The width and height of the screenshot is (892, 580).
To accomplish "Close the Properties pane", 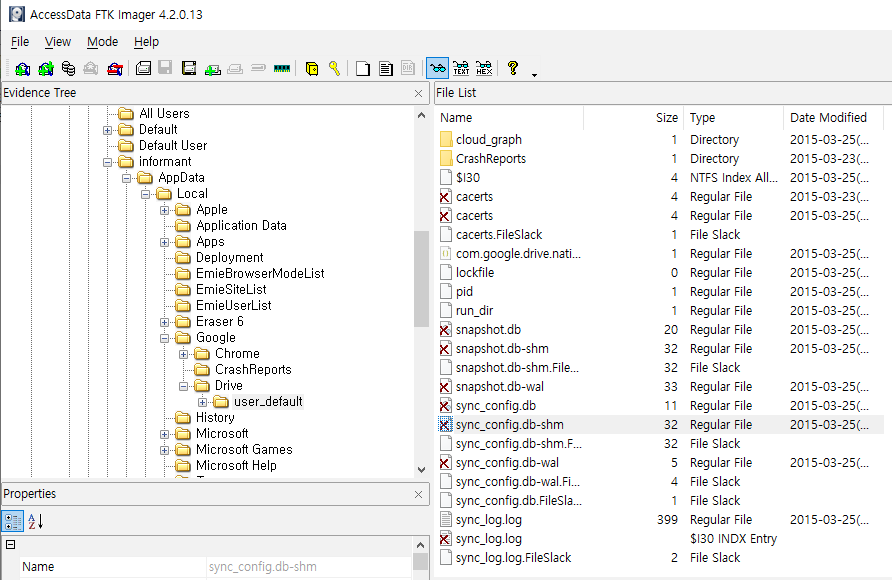I will coord(419,495).
